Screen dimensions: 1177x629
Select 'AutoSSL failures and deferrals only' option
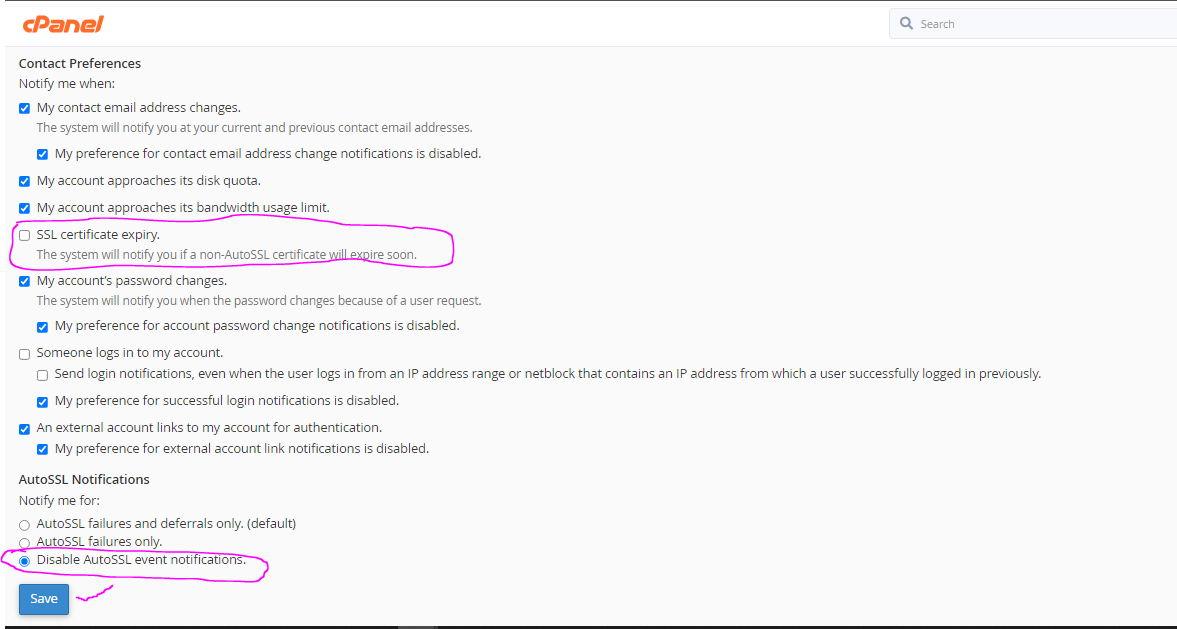(x=24, y=523)
